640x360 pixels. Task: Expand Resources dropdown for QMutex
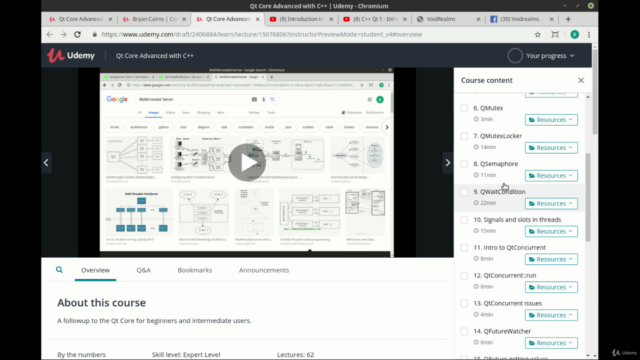551,120
